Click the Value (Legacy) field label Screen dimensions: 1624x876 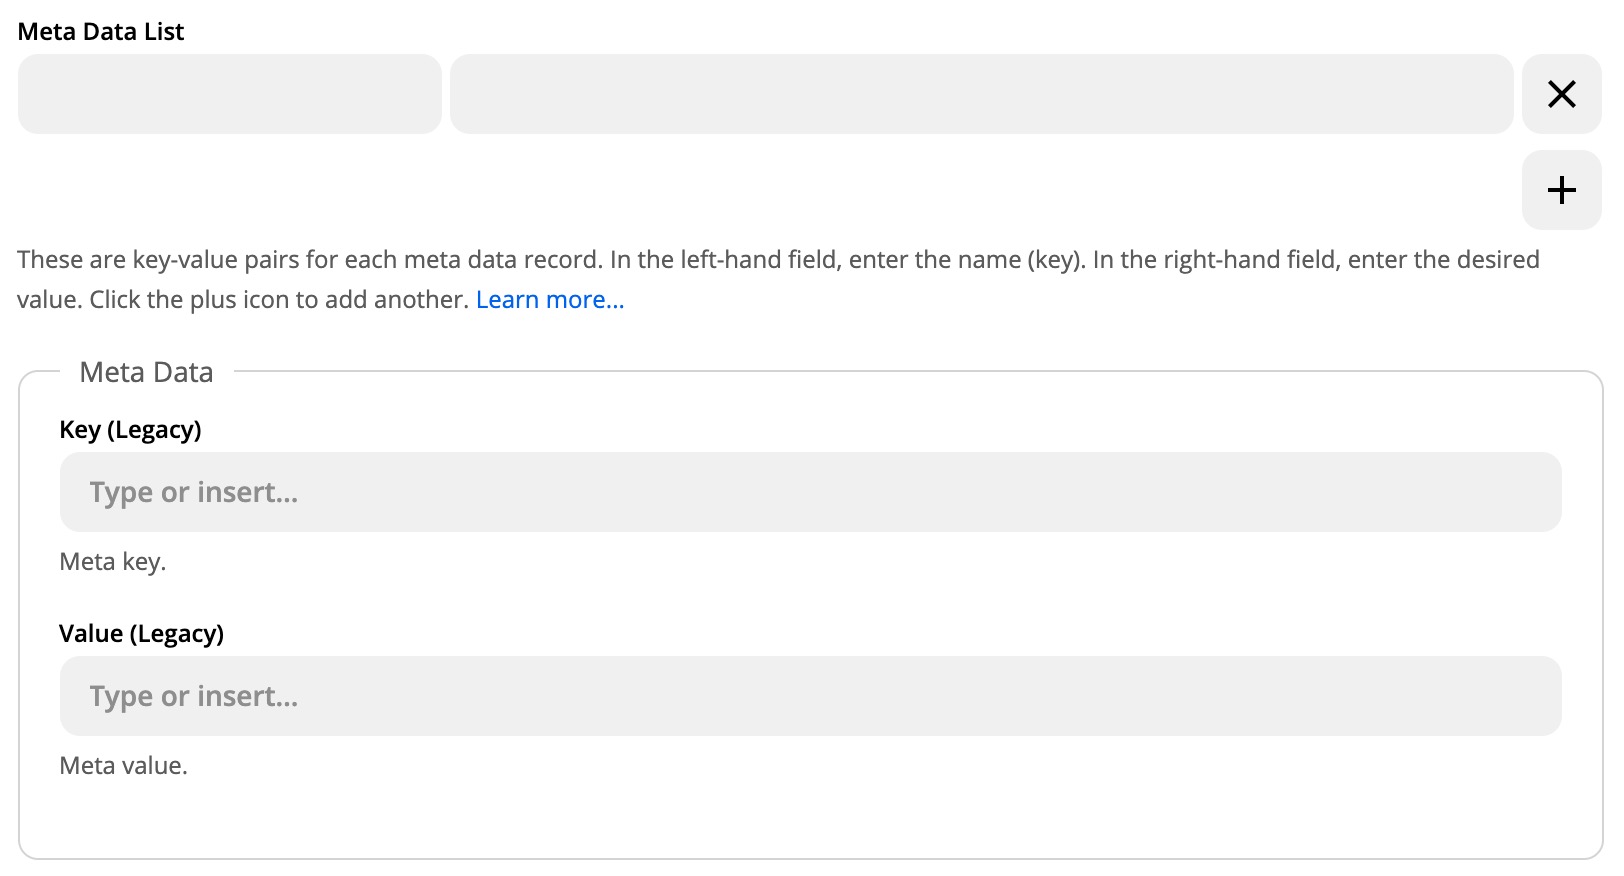click(141, 634)
